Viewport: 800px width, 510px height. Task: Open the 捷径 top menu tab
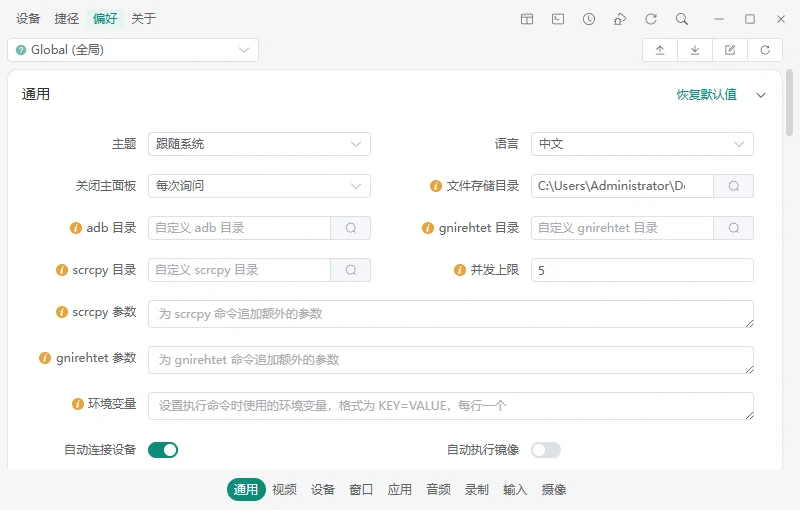tap(67, 19)
